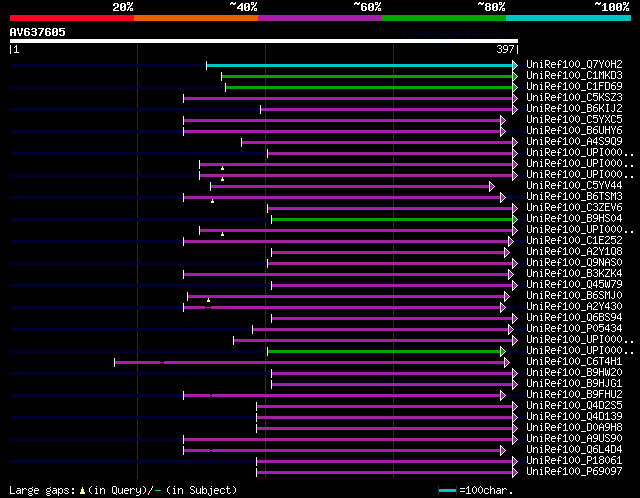
Task: Select the UniRef100_C6T4H1 label
Action: pos(574,362)
